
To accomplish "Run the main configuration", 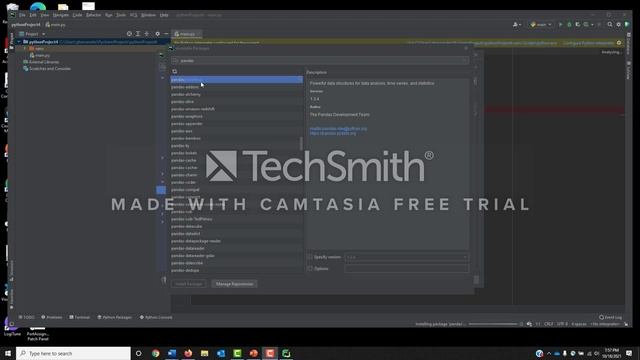I will click(560, 24).
